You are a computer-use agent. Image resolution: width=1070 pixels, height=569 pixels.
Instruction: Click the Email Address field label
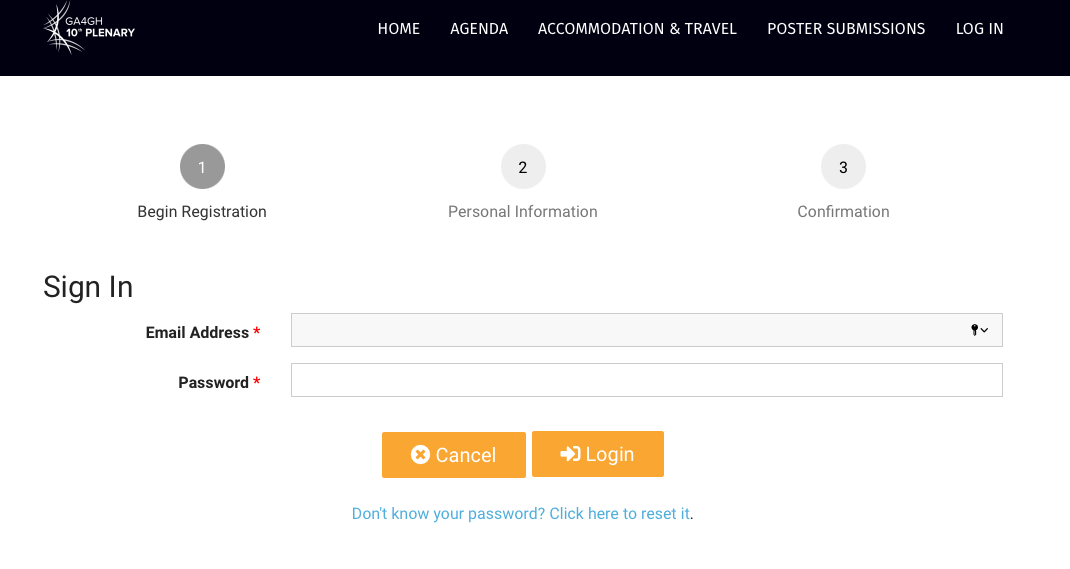click(x=197, y=333)
